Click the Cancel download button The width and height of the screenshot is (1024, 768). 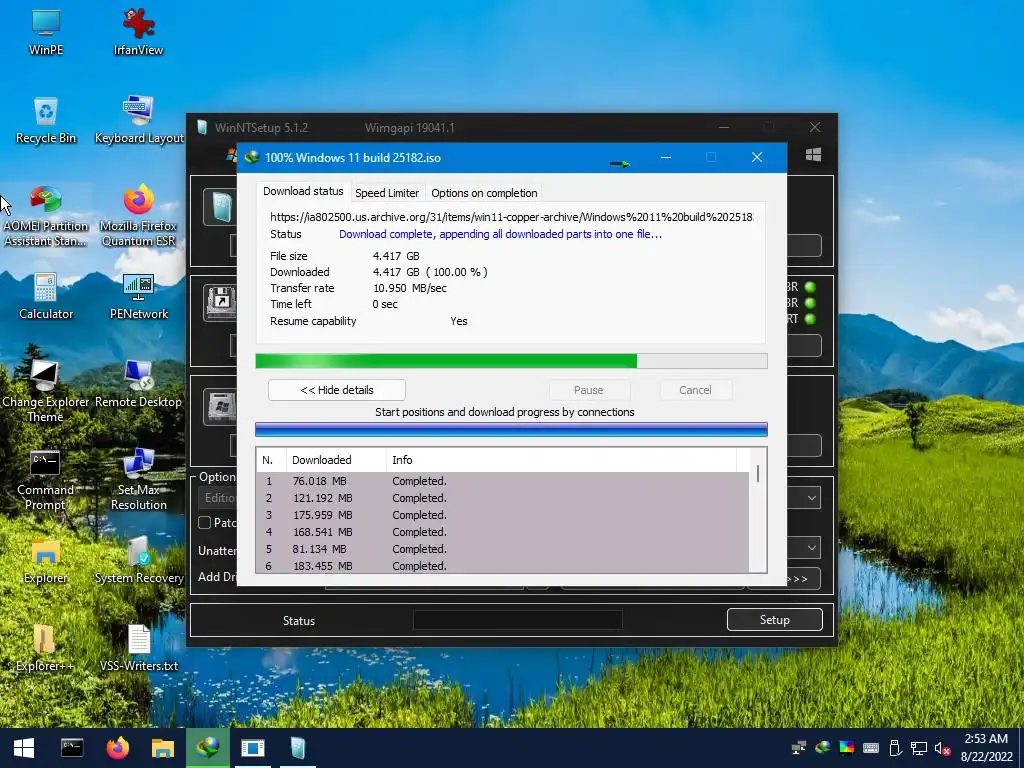click(695, 390)
